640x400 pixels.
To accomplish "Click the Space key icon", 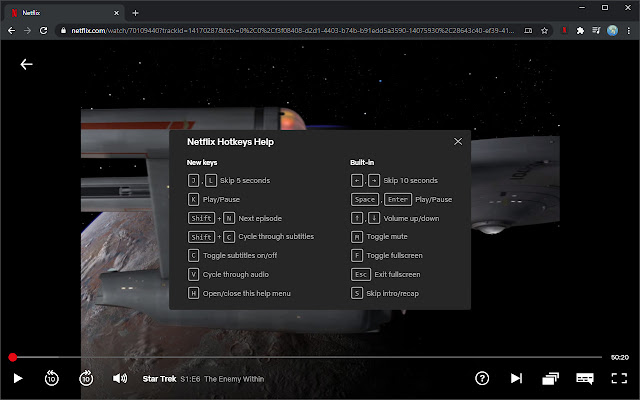I will click(365, 199).
